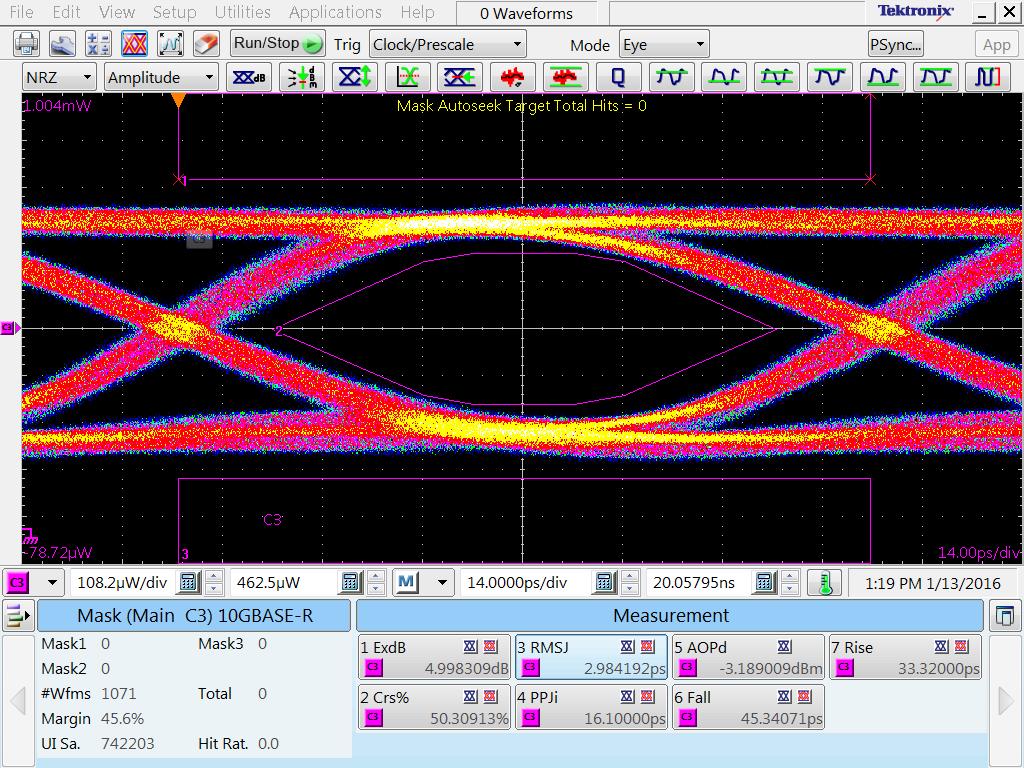Open the Trig Clock/Prescale dropdown
The image size is (1024, 768).
click(447, 45)
